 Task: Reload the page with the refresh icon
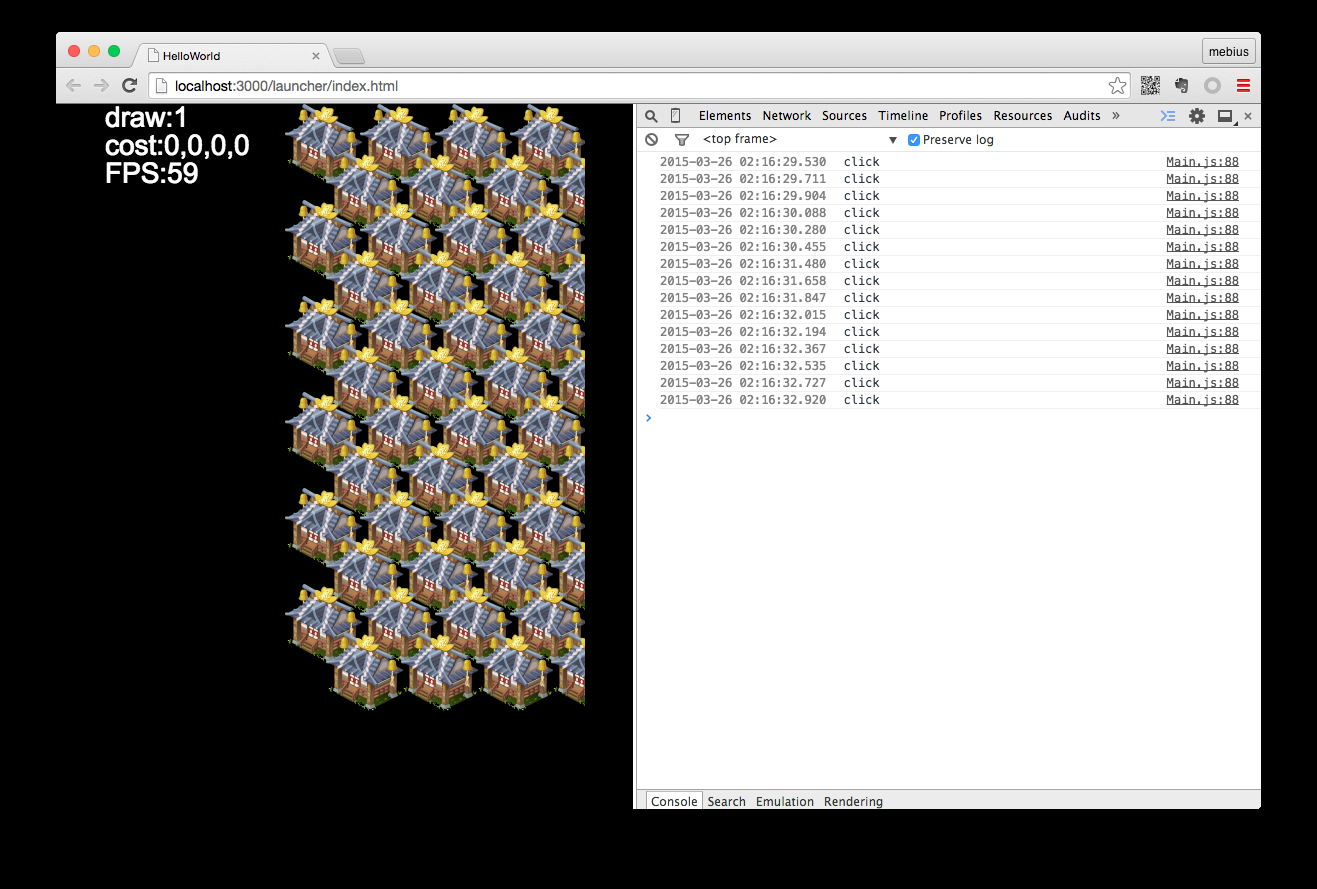pos(129,86)
